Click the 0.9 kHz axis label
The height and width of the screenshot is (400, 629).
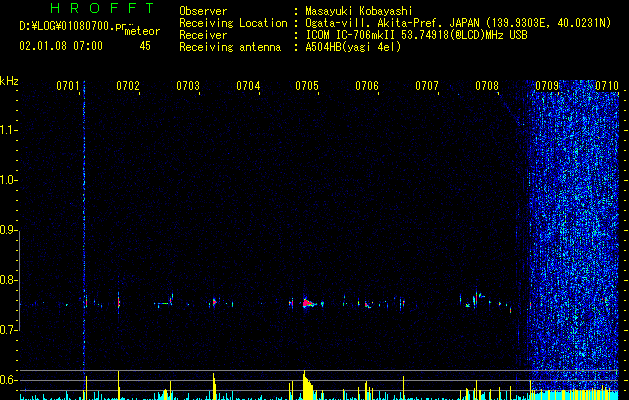pos(8,230)
